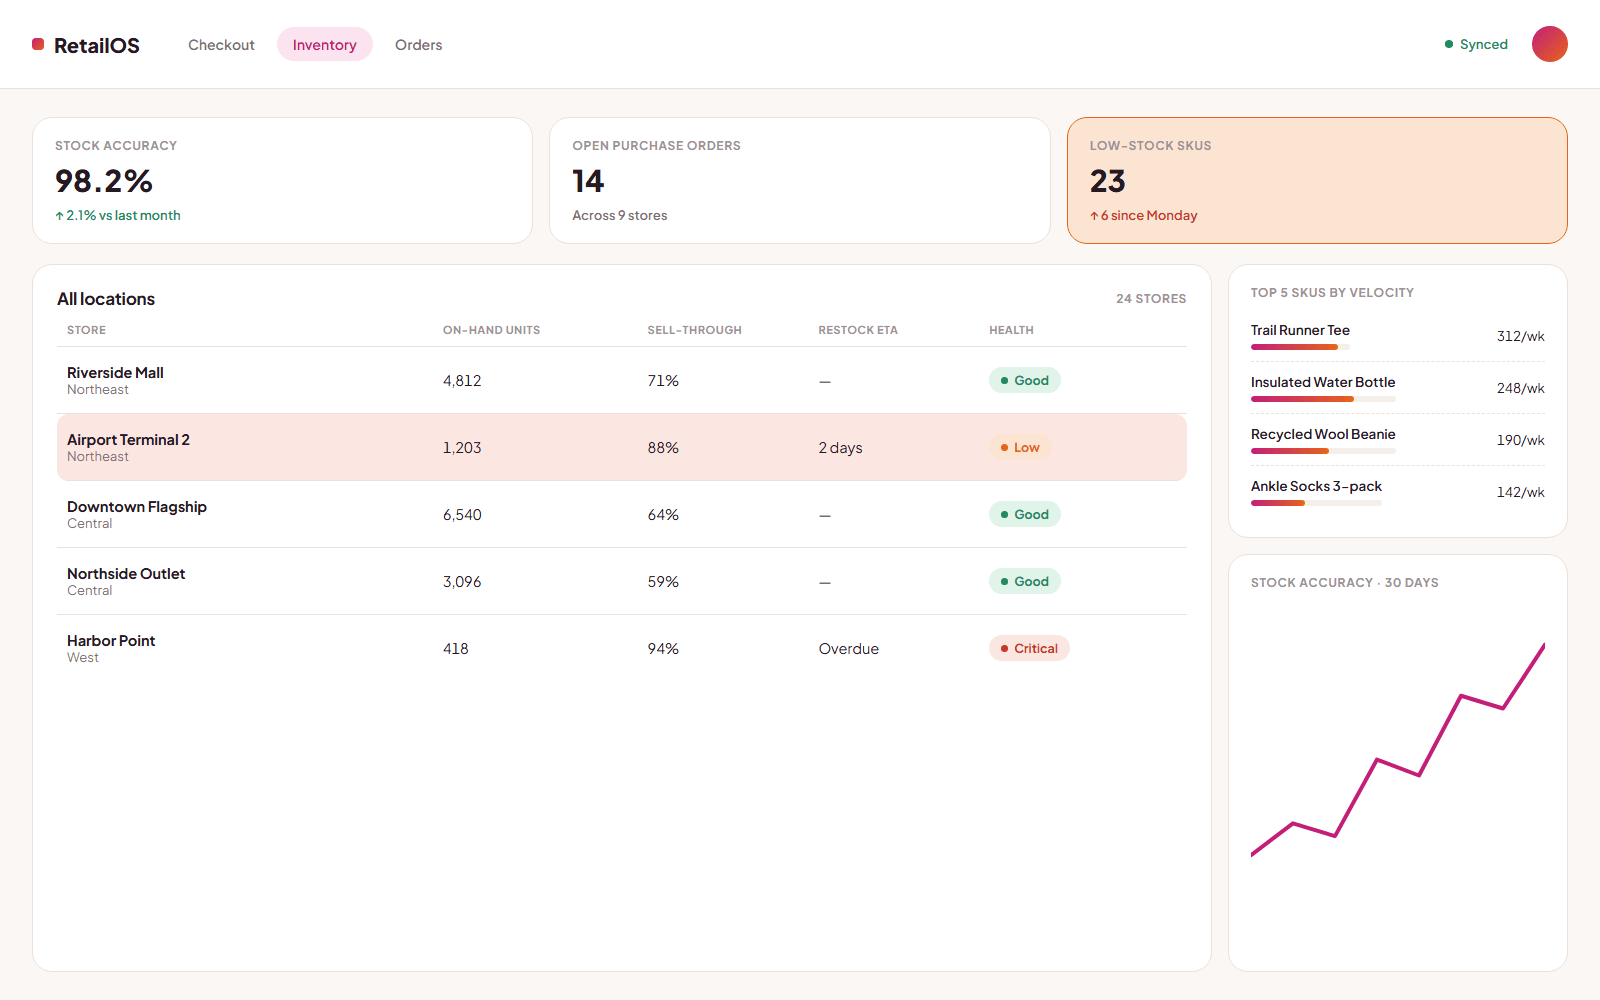
Task: Click the 6 since Monday trend text
Action: pos(1144,215)
